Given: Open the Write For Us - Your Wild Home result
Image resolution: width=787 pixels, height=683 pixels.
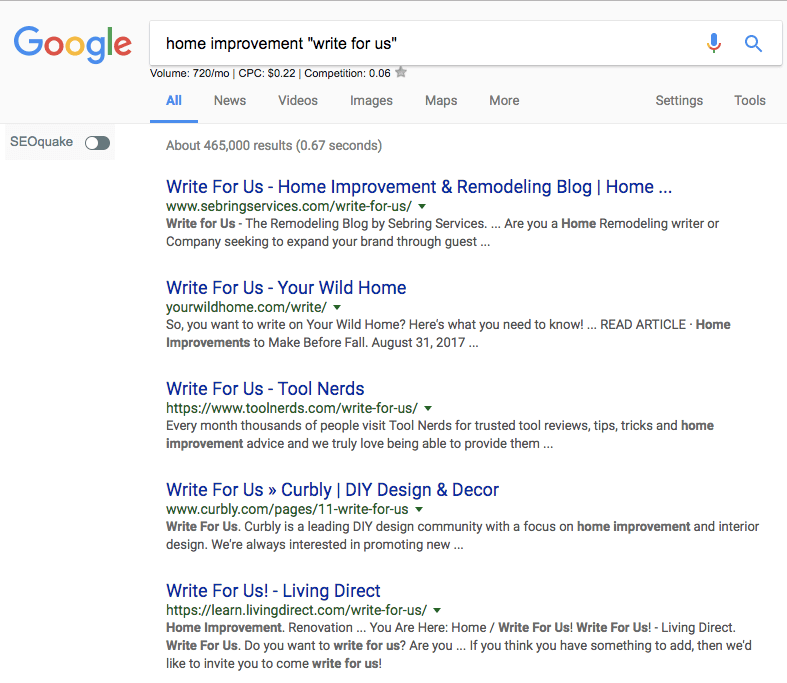Looking at the screenshot, I should point(286,288).
